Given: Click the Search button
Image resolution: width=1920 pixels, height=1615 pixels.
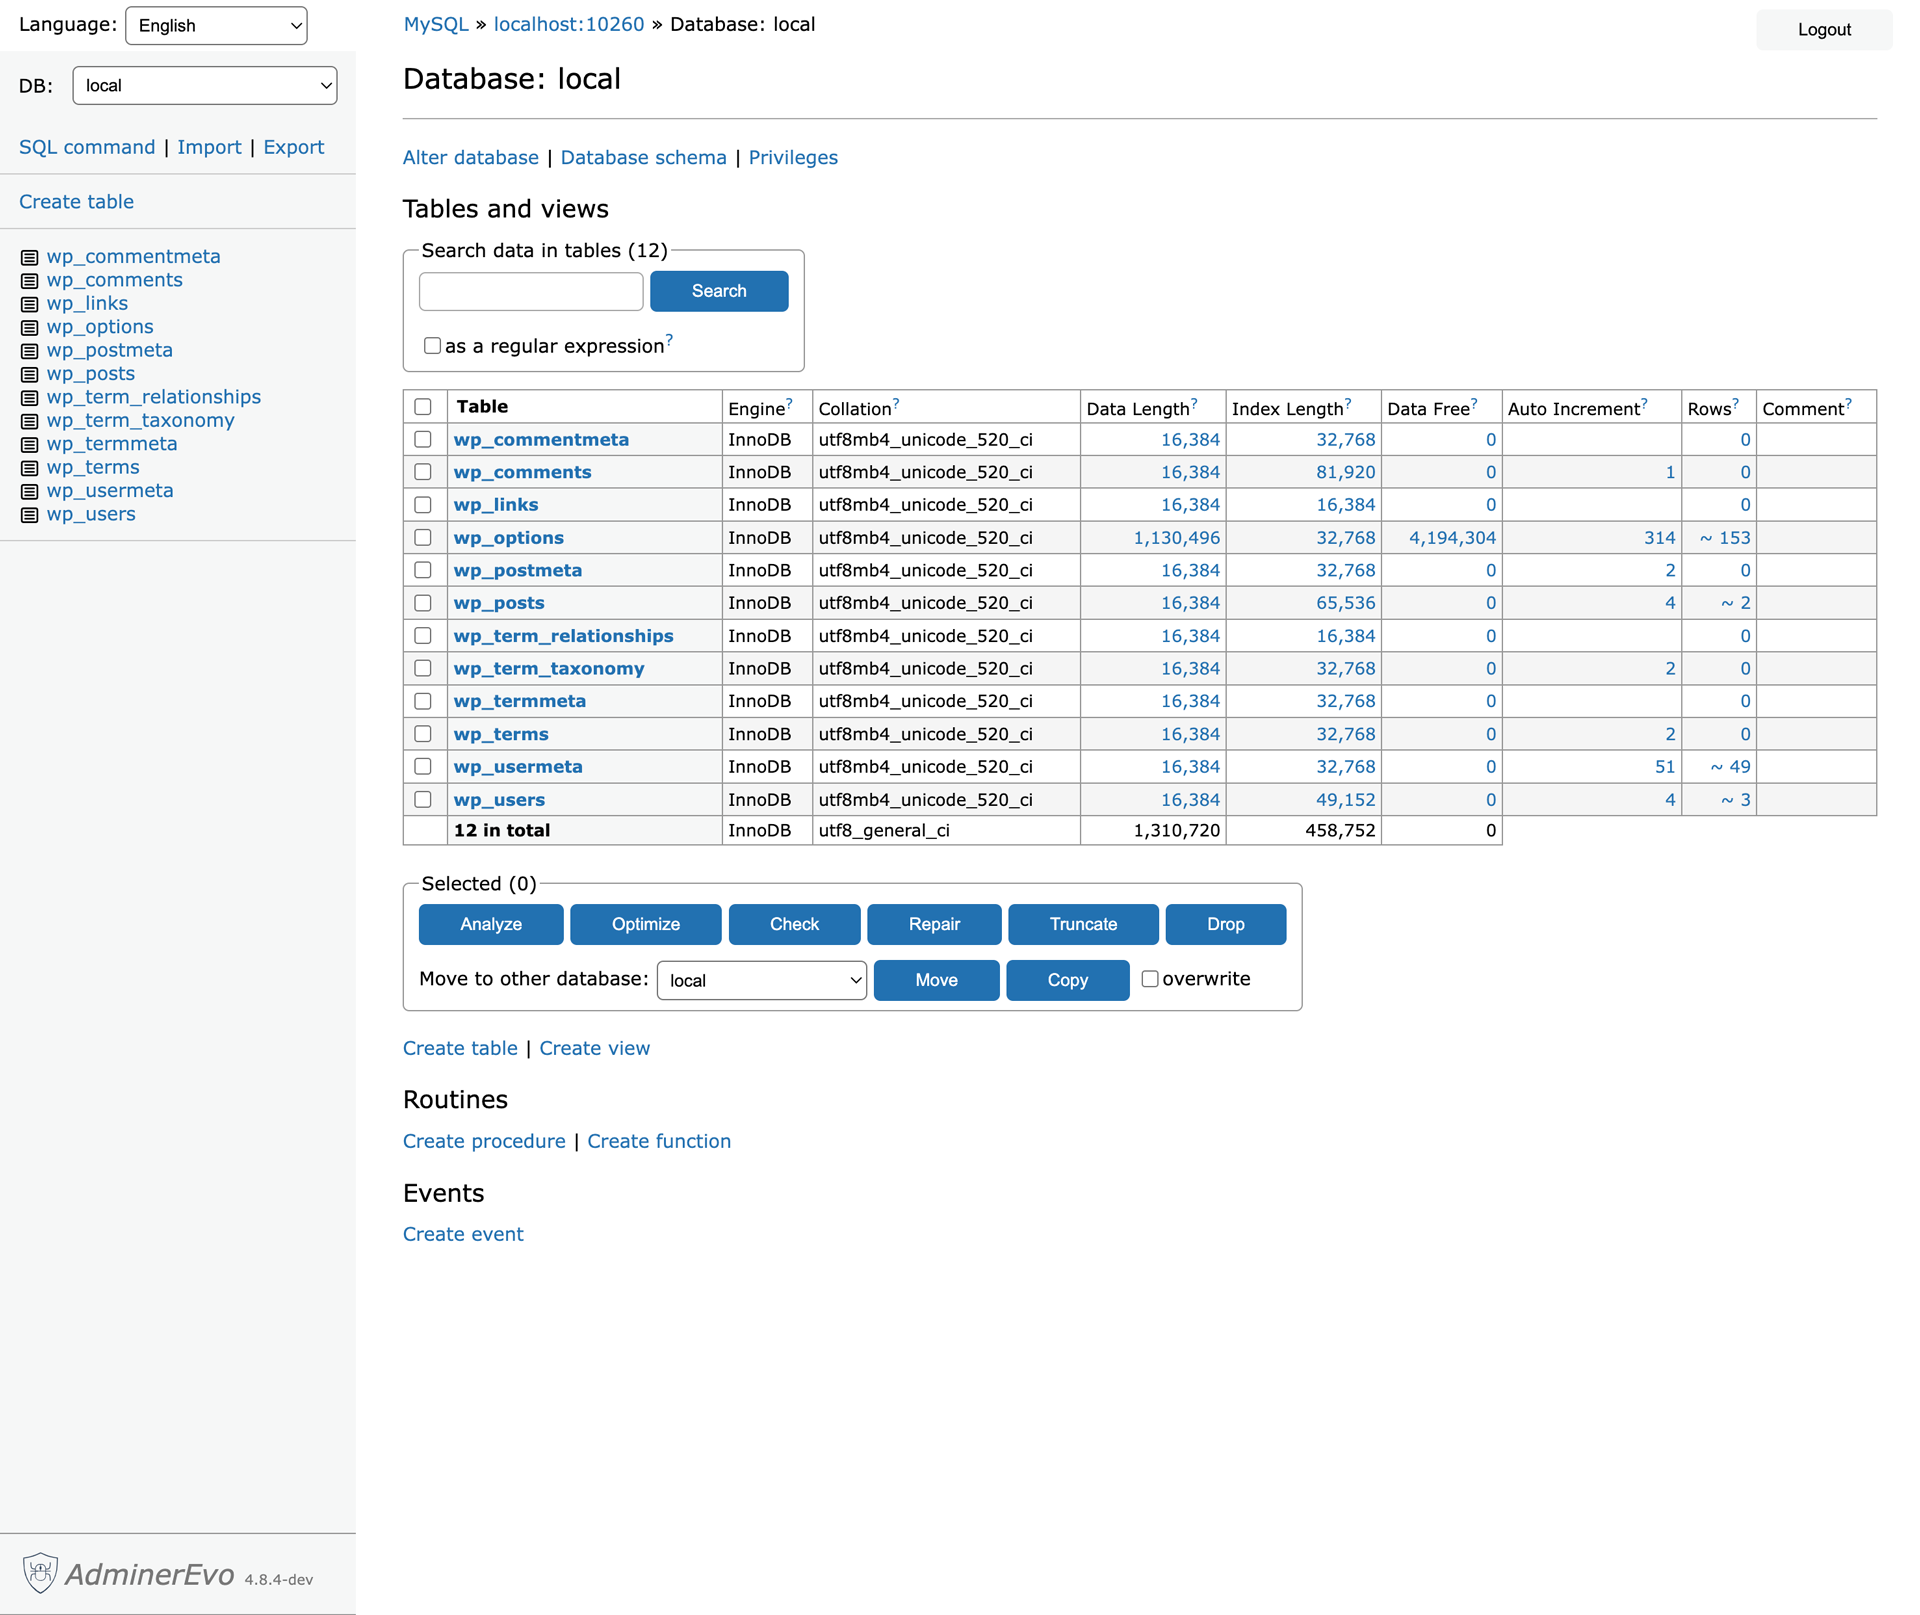Looking at the screenshot, I should pos(719,291).
